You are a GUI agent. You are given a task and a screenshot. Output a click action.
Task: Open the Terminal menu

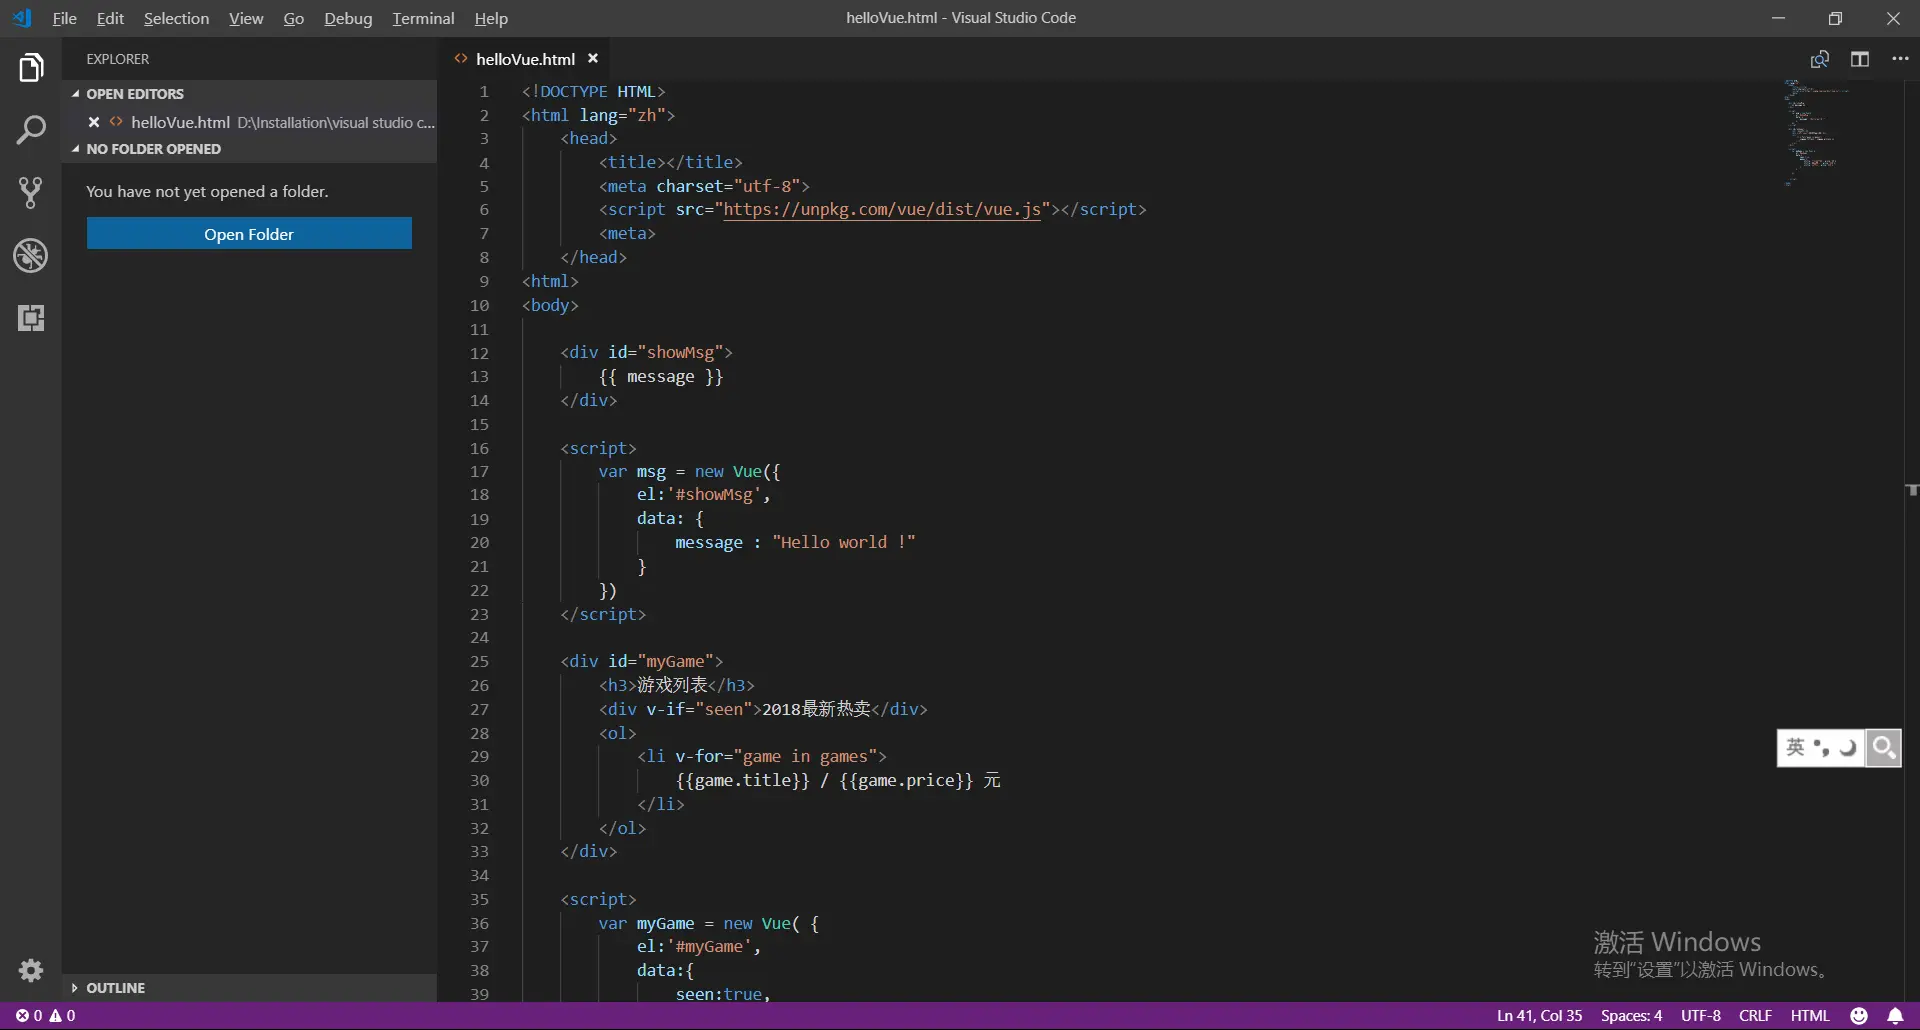click(423, 18)
